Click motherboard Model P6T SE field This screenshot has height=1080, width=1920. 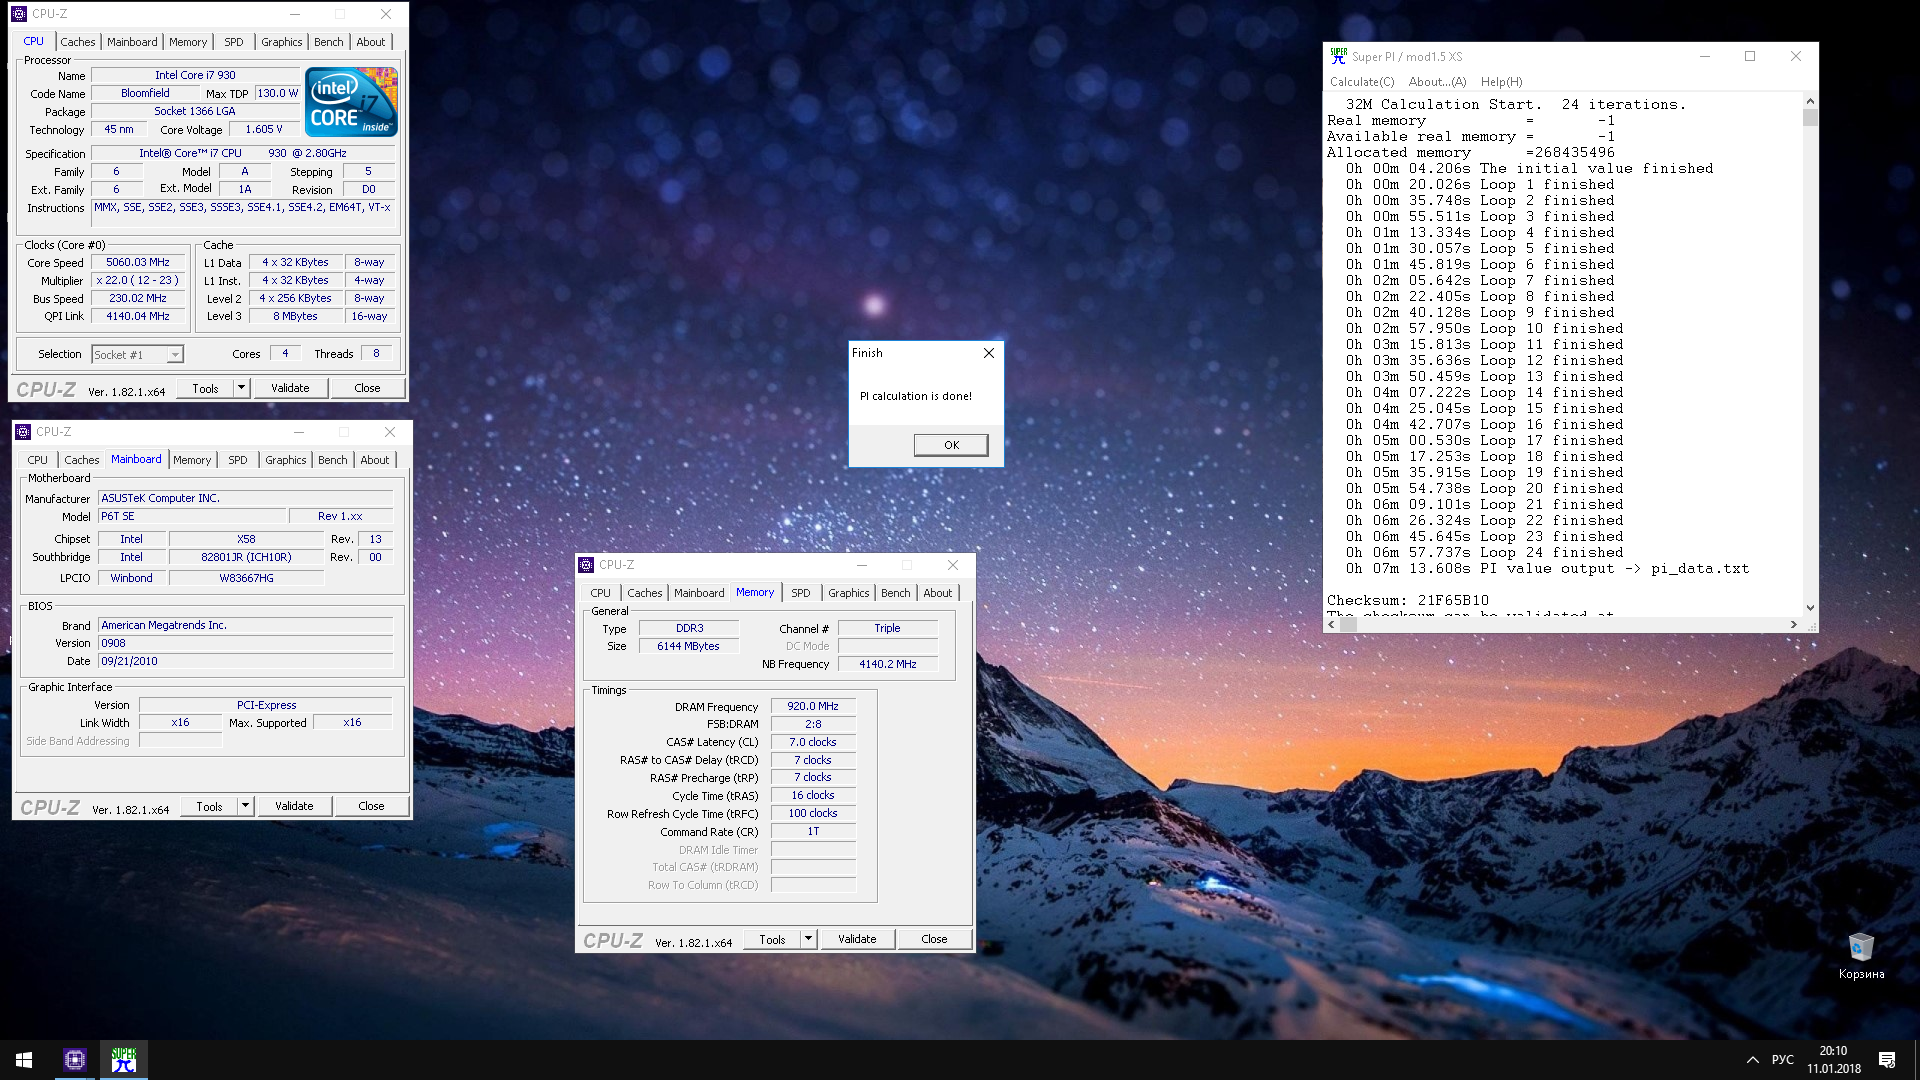(x=190, y=516)
